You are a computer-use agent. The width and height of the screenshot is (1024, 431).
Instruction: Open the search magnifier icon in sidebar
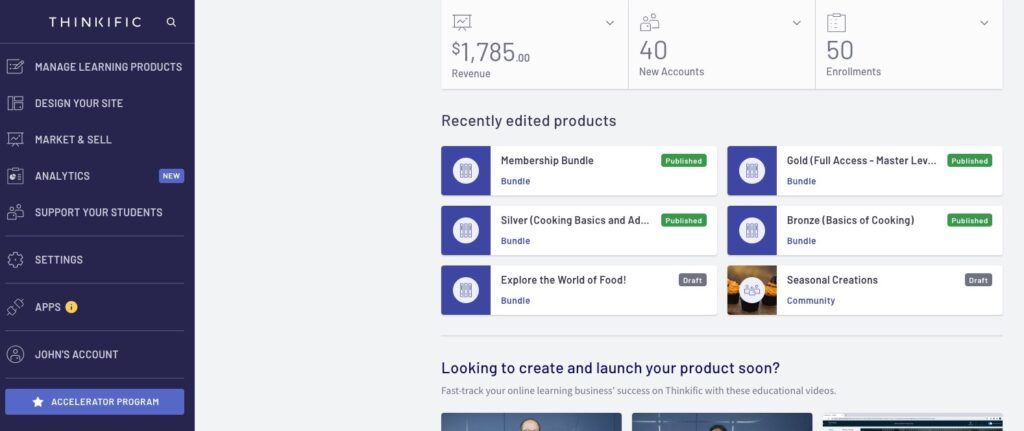pyautogui.click(x=171, y=22)
